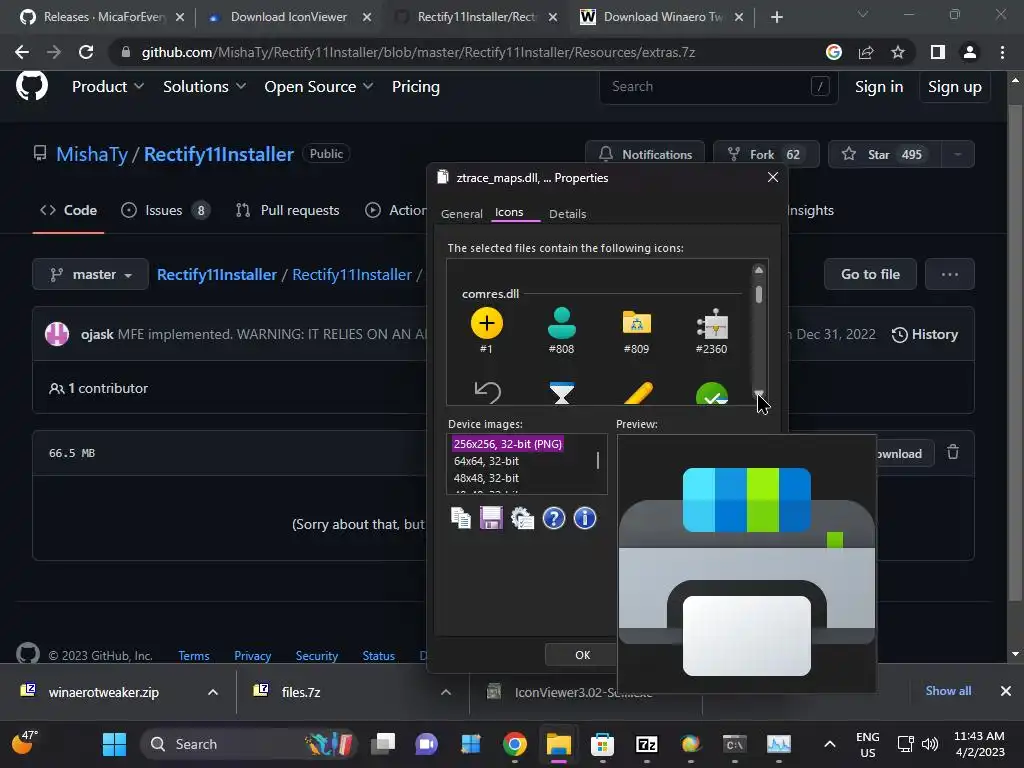The height and width of the screenshot is (768, 1024).
Task: Click the blue info icon
Action: 584,519
